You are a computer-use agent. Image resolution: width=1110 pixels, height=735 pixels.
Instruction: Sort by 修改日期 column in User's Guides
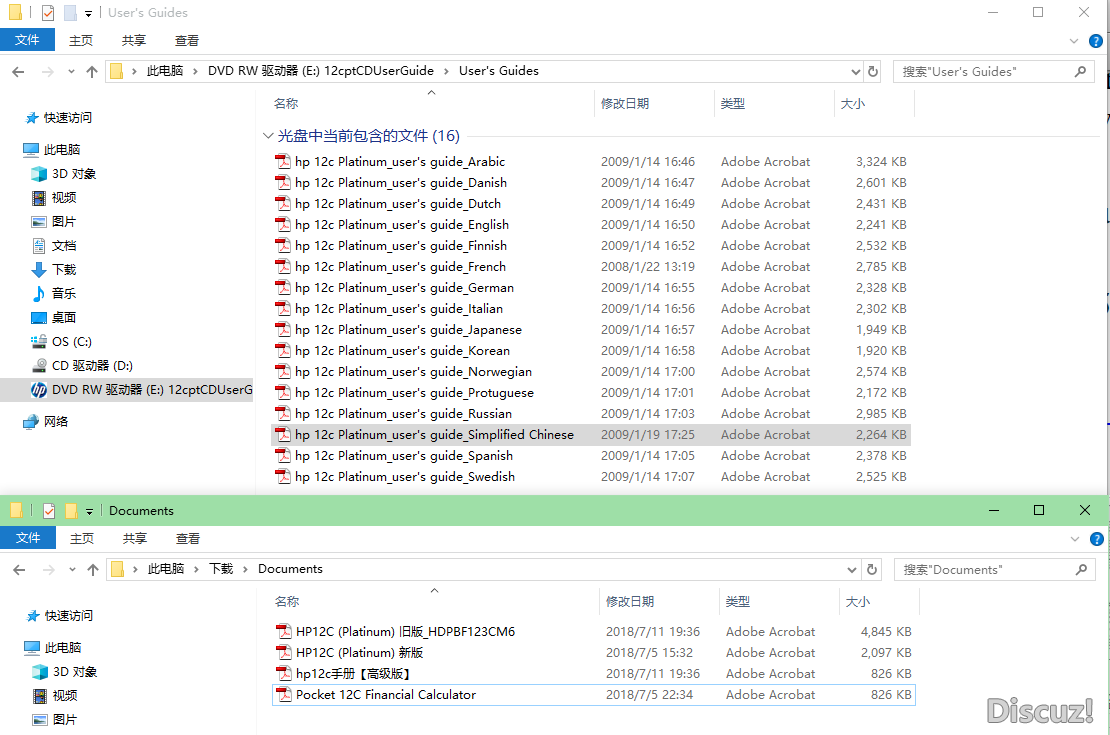pos(625,103)
